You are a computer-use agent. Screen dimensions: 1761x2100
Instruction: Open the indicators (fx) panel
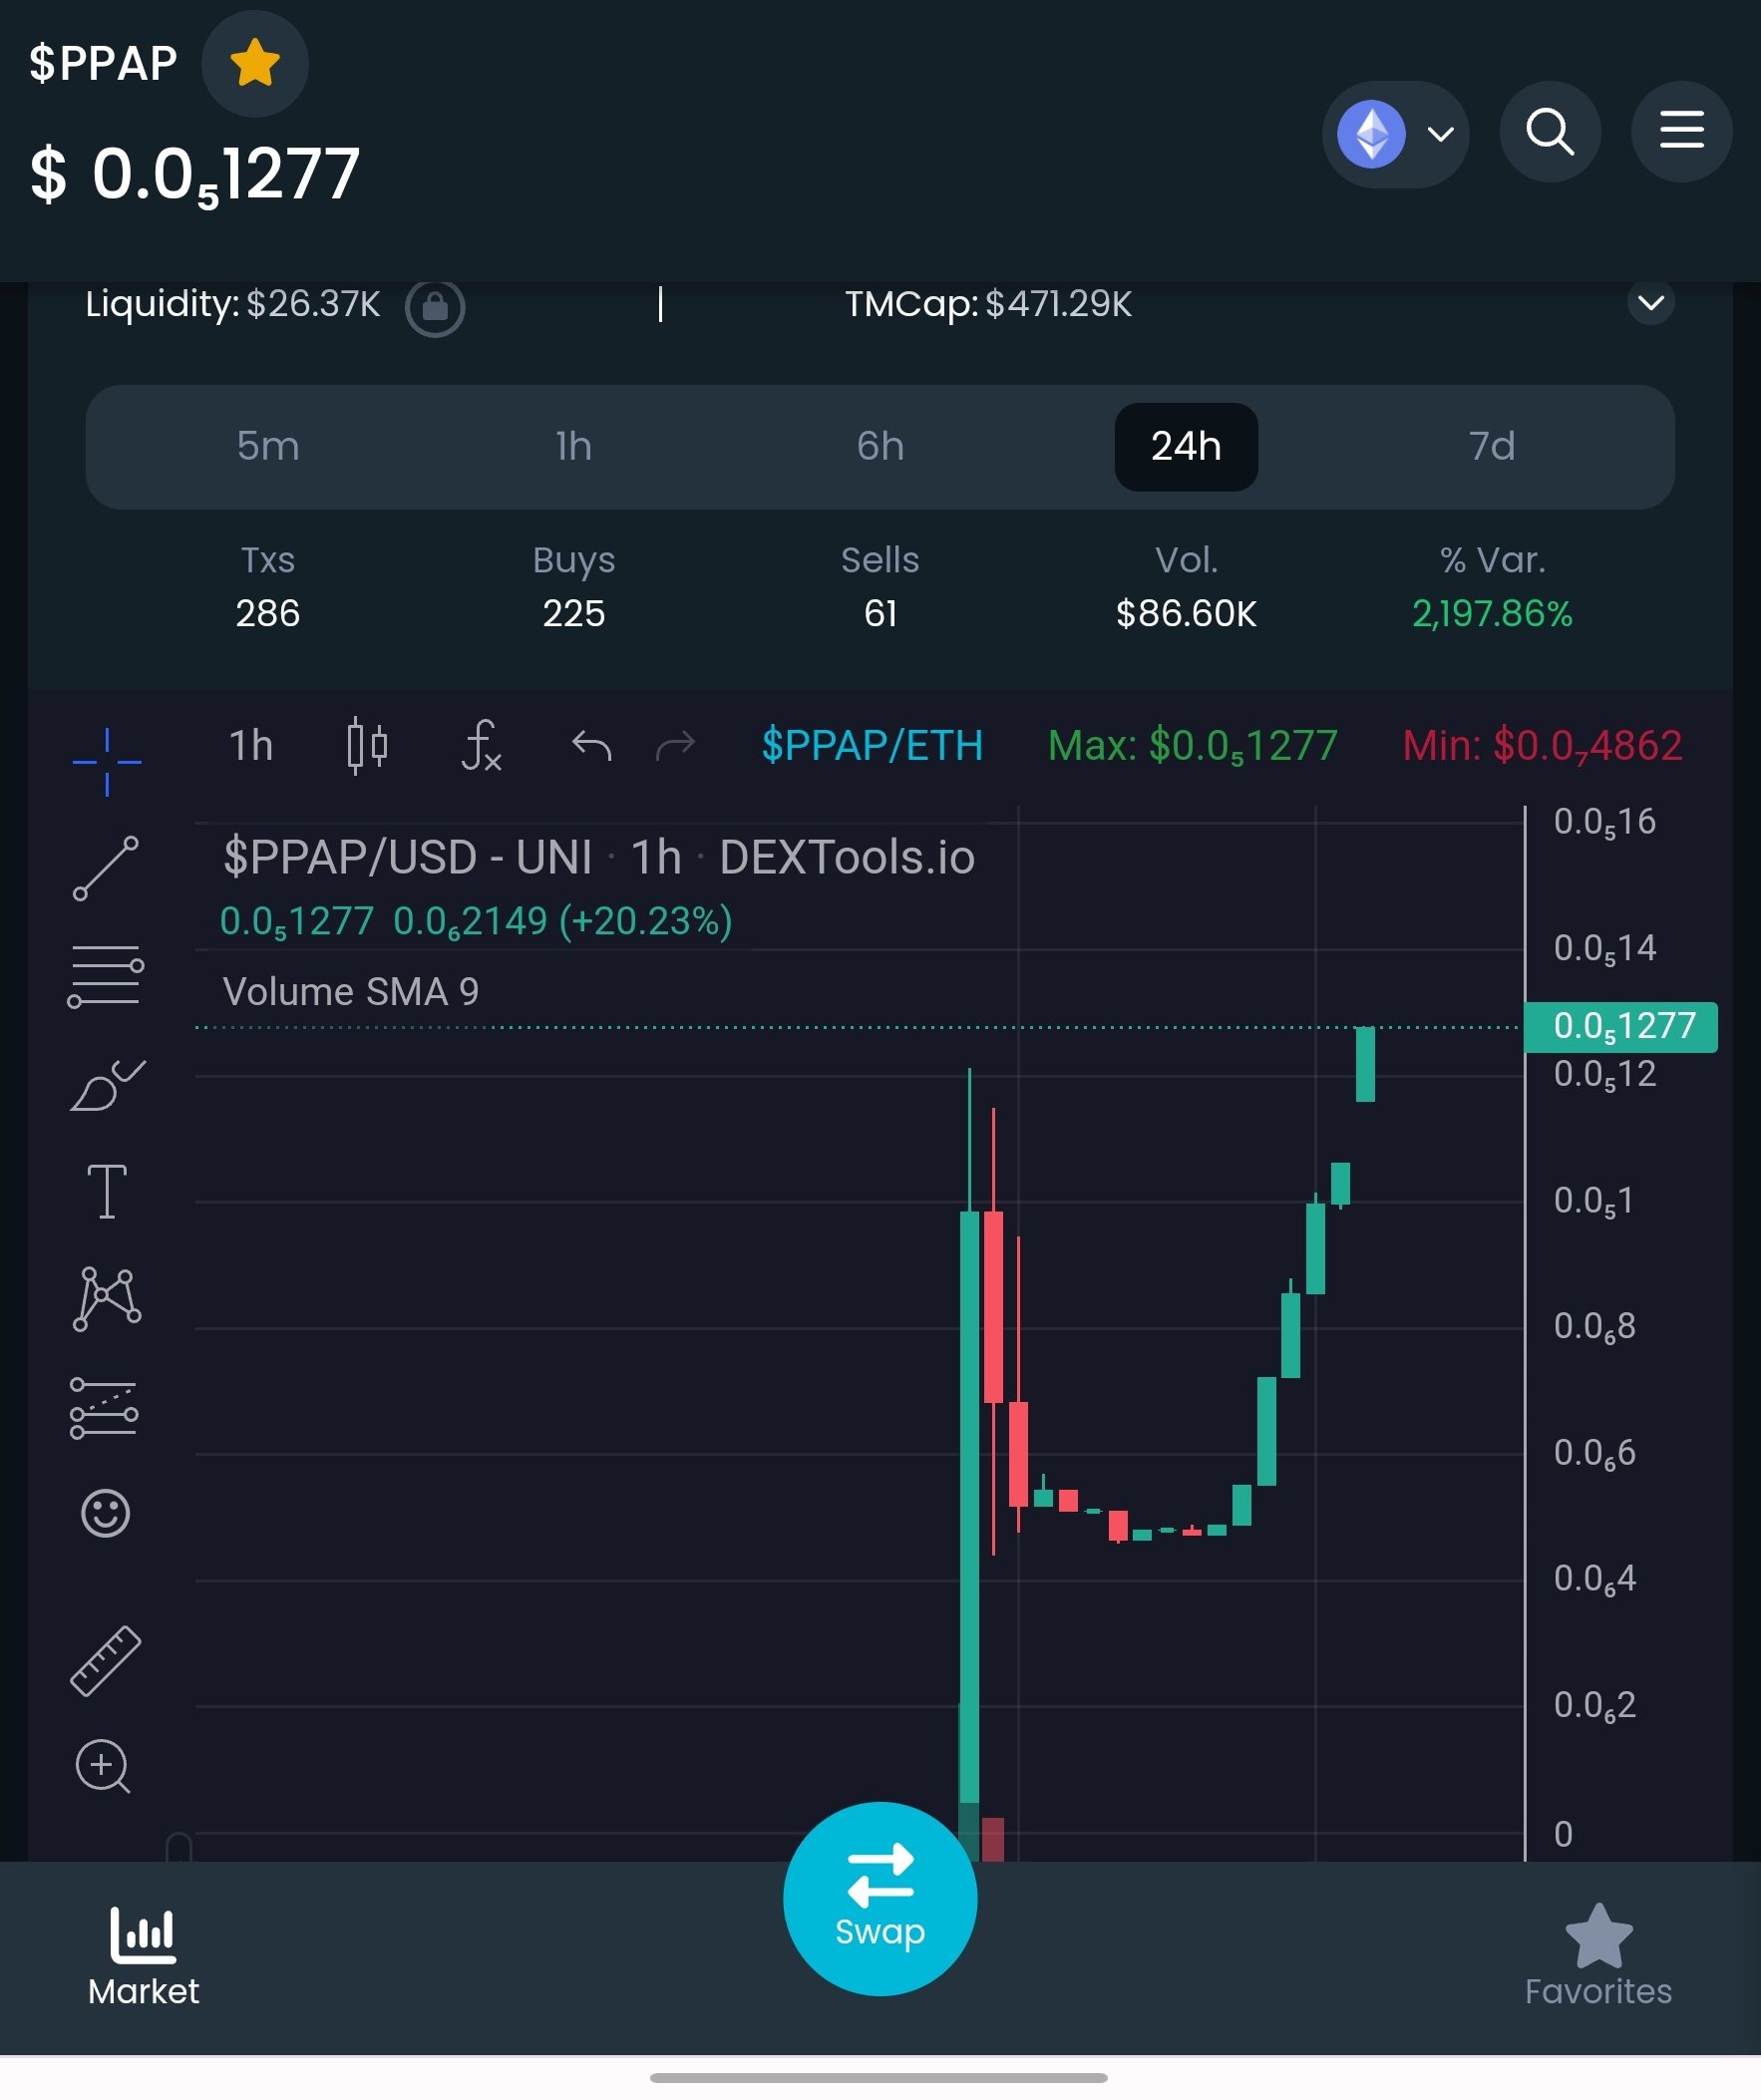pyautogui.click(x=482, y=746)
